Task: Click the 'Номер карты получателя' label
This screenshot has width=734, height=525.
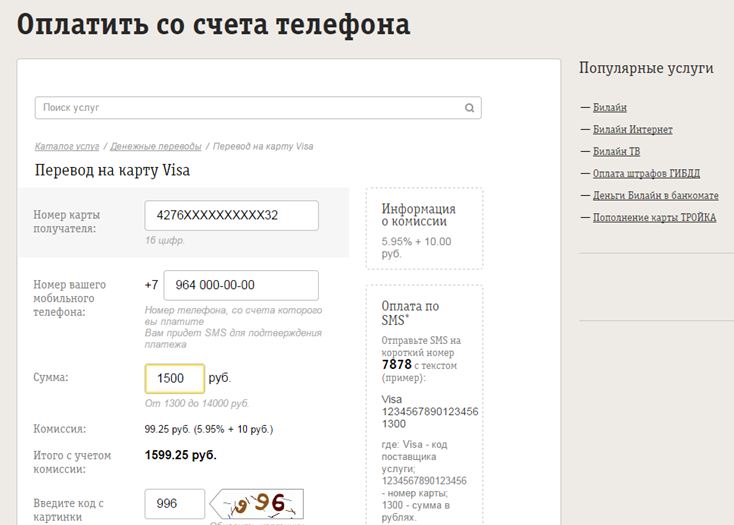Action: tap(66, 221)
